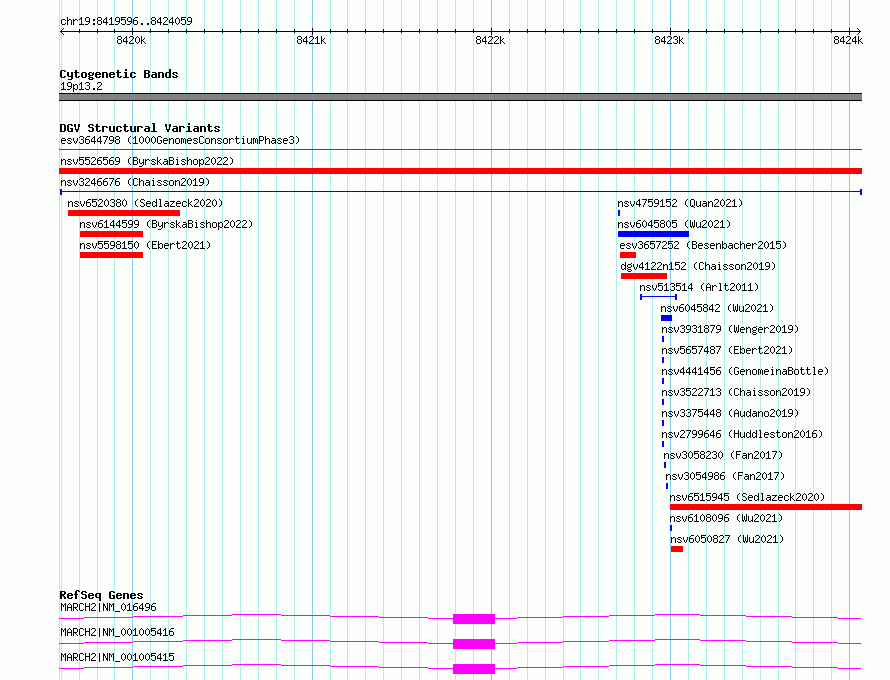890x680 pixels.
Task: Click the nsv6144599 (ByrskaBishop2022) label
Action: coord(166,224)
